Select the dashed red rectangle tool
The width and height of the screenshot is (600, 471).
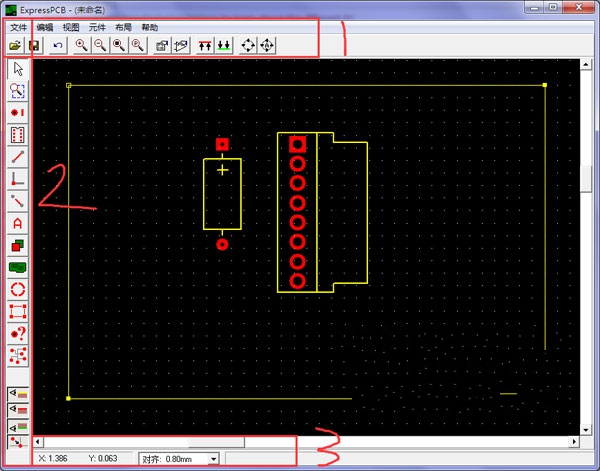point(18,311)
